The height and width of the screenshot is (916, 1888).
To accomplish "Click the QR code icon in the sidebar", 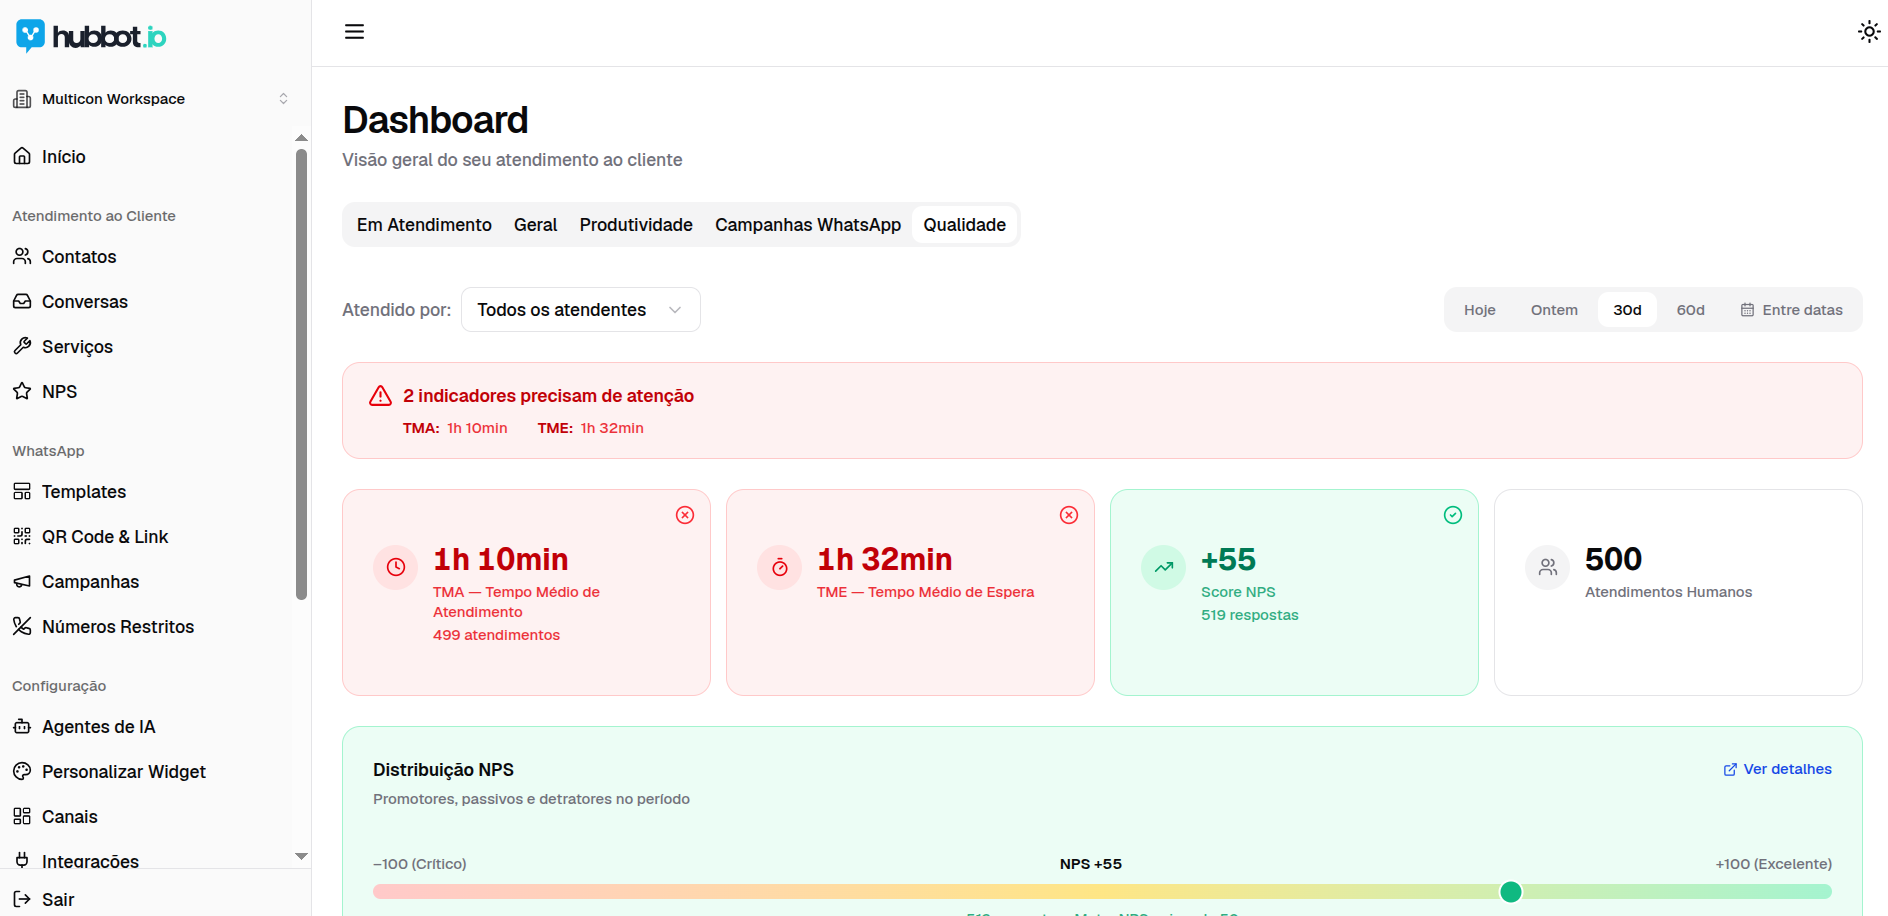I will (x=22, y=536).
